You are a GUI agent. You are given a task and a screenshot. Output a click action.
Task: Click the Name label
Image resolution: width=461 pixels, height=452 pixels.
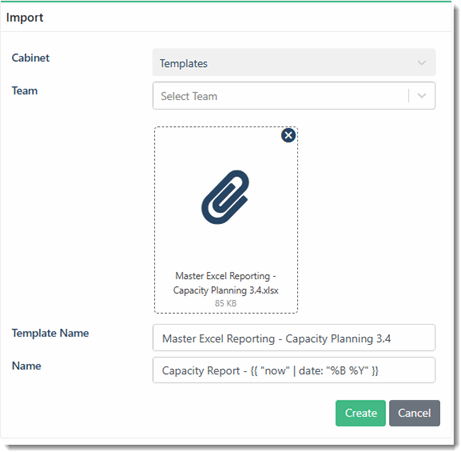pyautogui.click(x=26, y=366)
